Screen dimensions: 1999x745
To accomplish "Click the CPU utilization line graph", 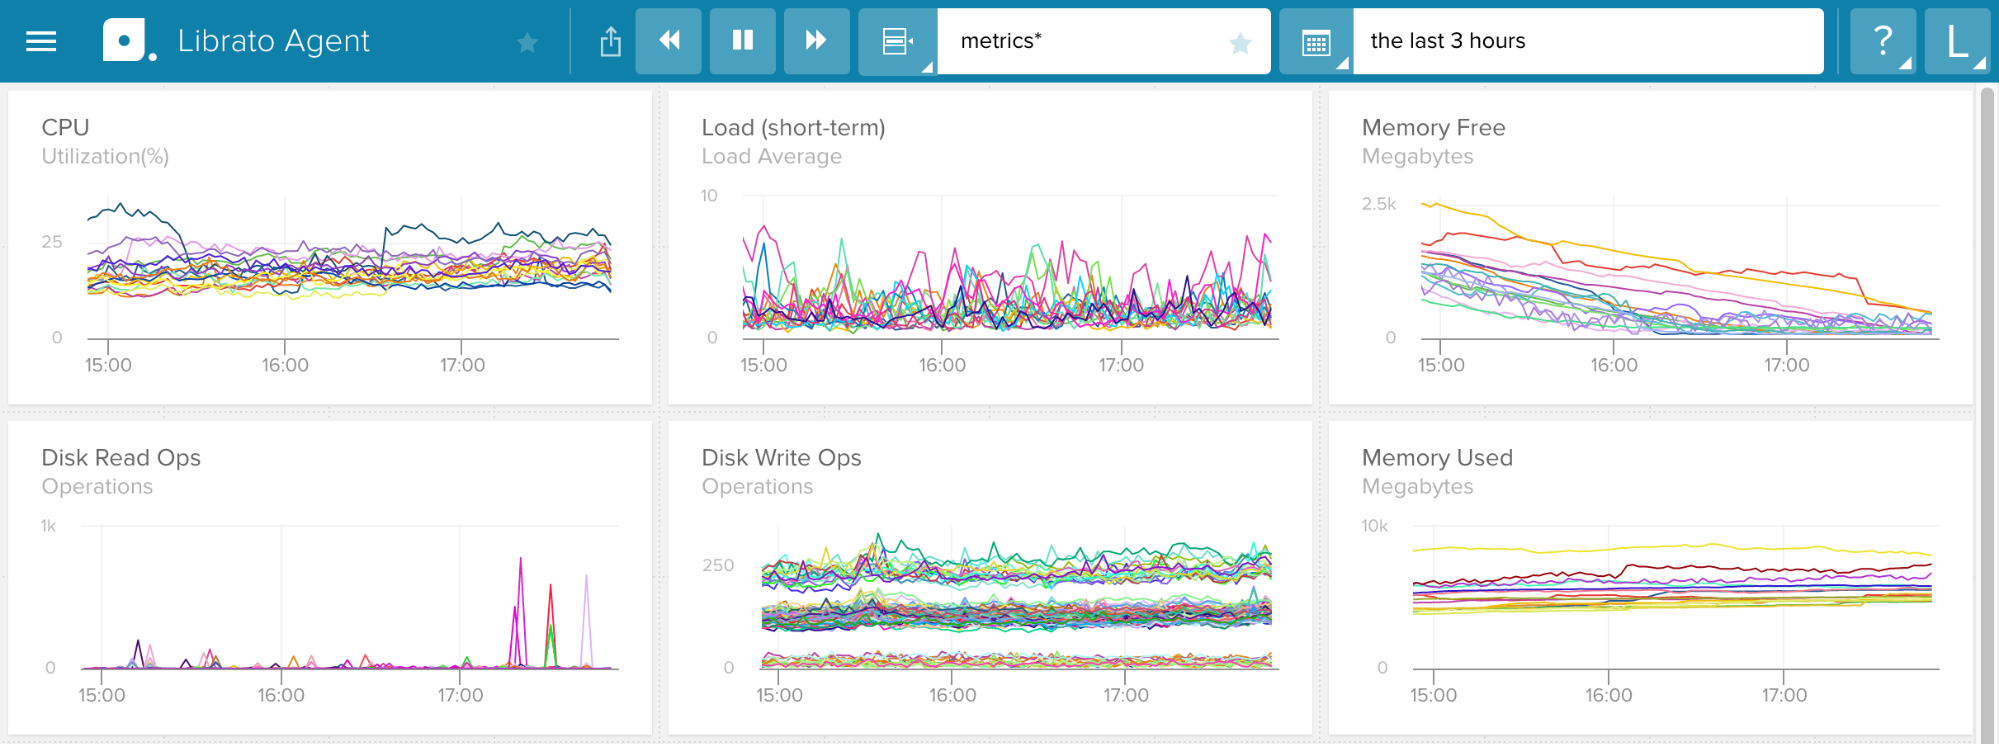I will coord(349,266).
